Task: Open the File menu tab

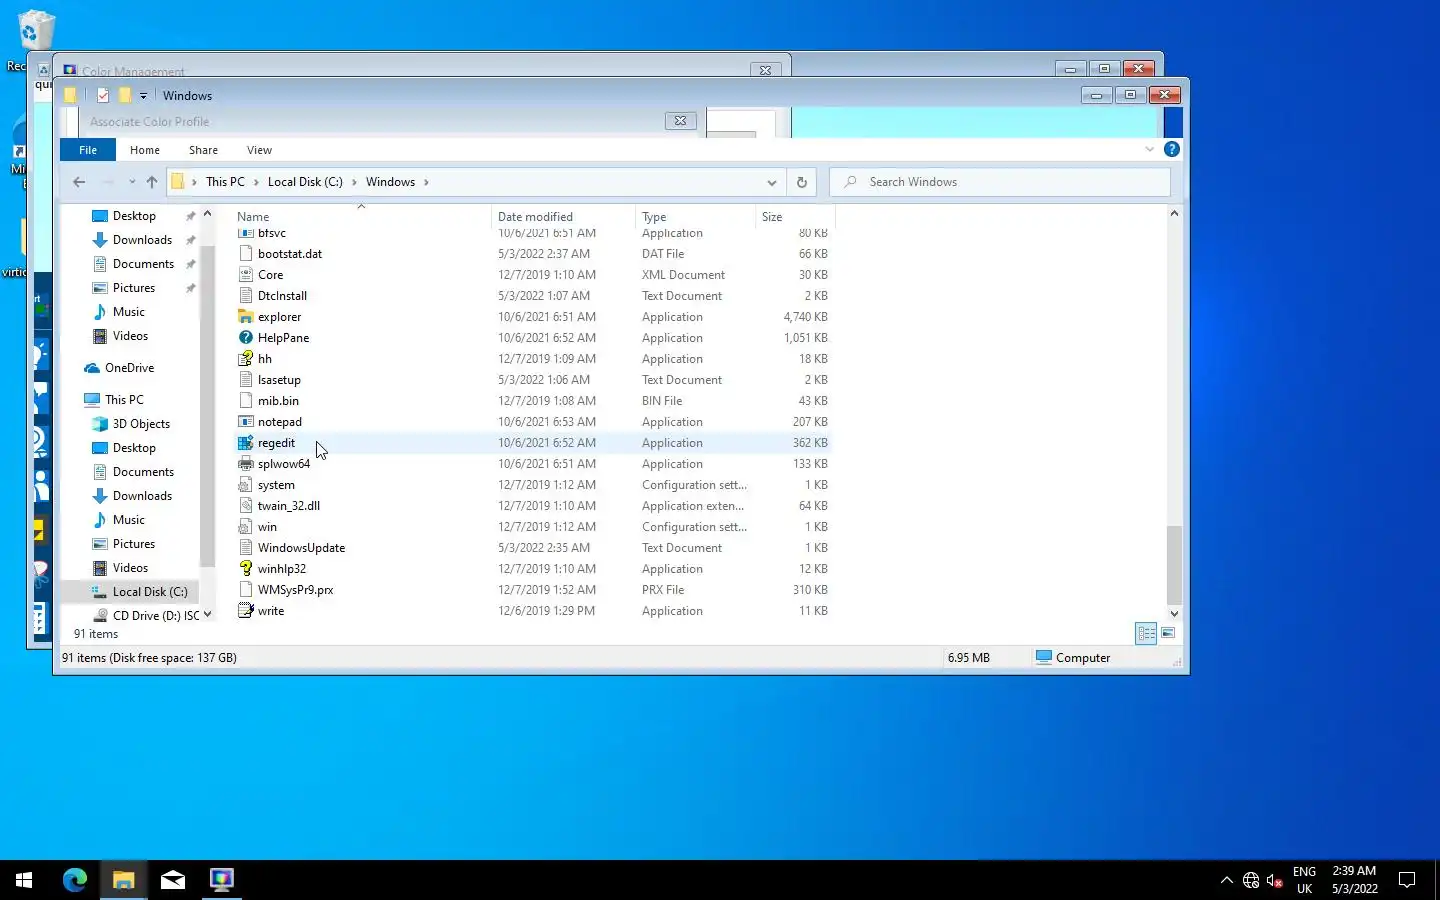Action: click(88, 150)
